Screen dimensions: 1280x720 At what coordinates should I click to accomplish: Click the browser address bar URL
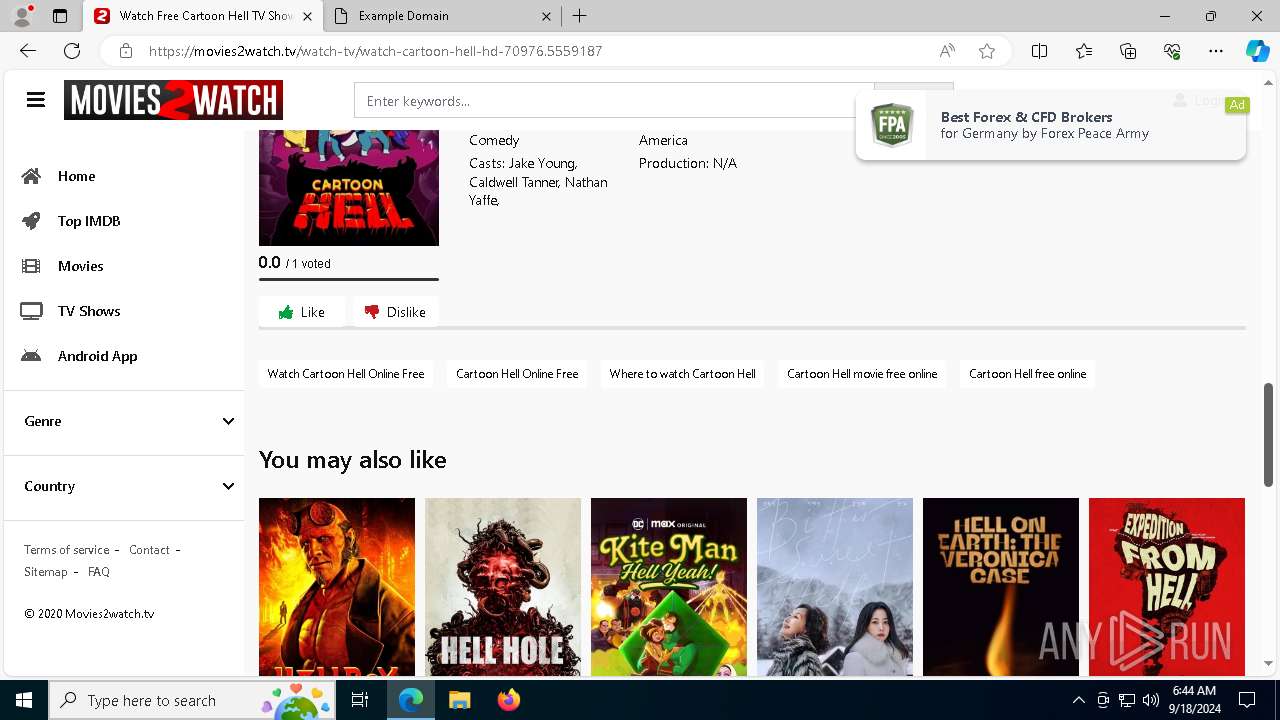coord(375,51)
